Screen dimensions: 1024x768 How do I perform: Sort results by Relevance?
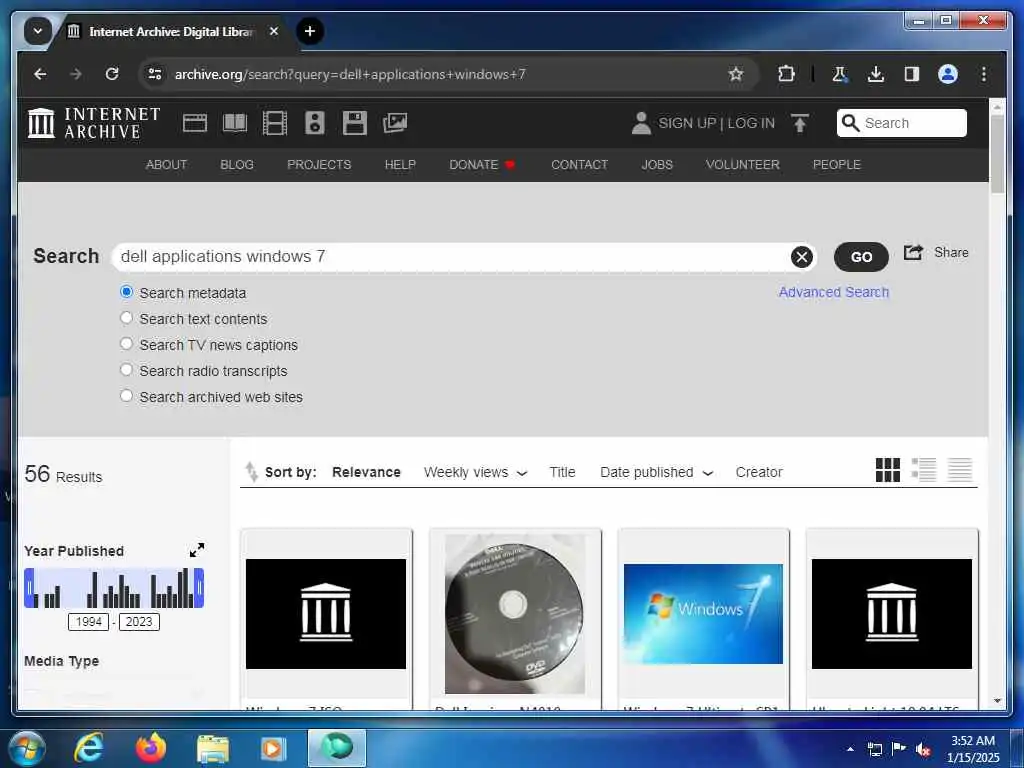coord(366,472)
